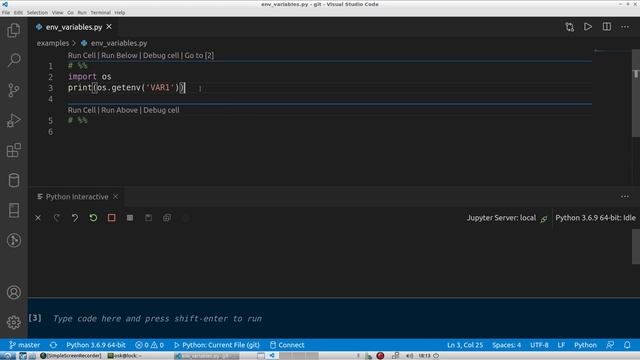Select interpreter Python 3.6.9 64-bit in status bar
This screenshot has height=360, width=640.
coord(96,345)
